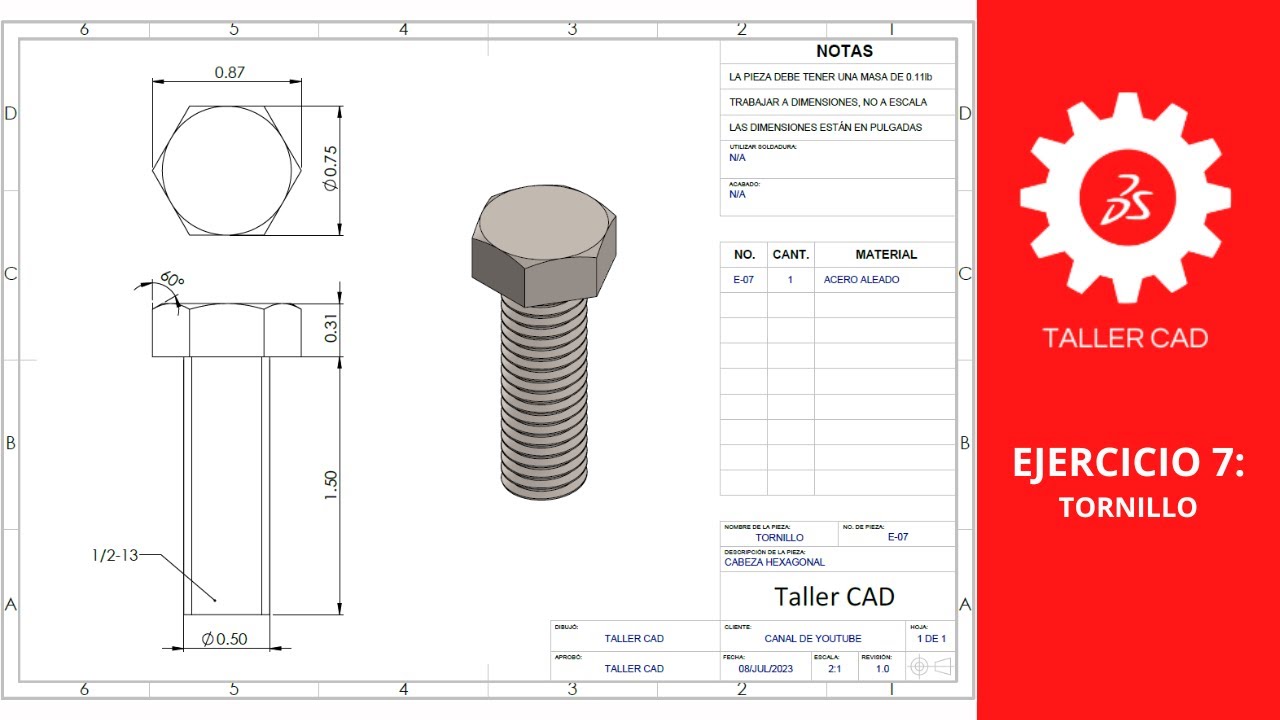Select the Ø0.50 shank diameter dimension
This screenshot has height=720, width=1280.
[225, 640]
